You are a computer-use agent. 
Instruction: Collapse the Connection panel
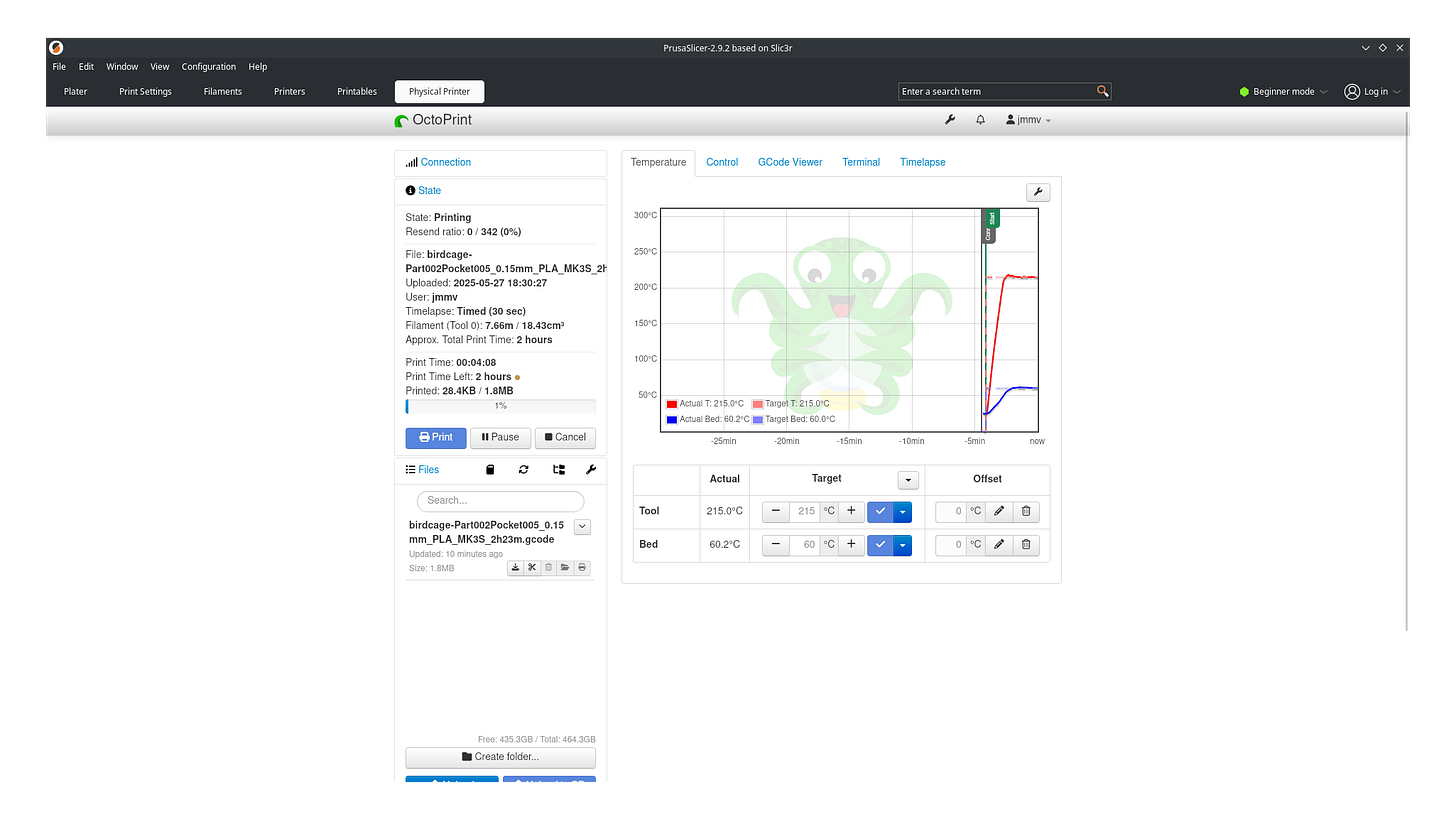(445, 162)
